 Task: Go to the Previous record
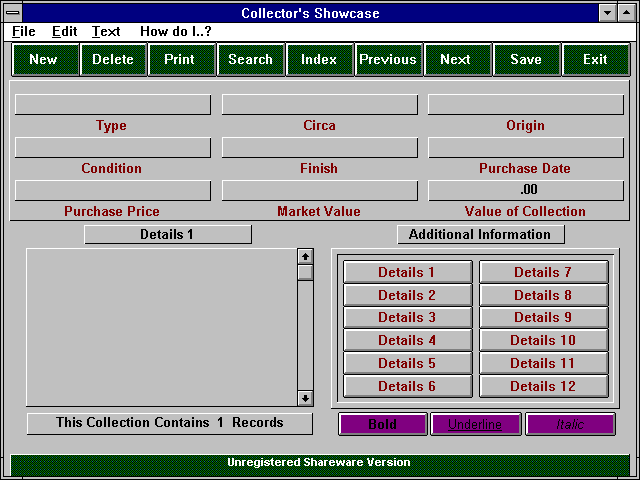(x=387, y=59)
